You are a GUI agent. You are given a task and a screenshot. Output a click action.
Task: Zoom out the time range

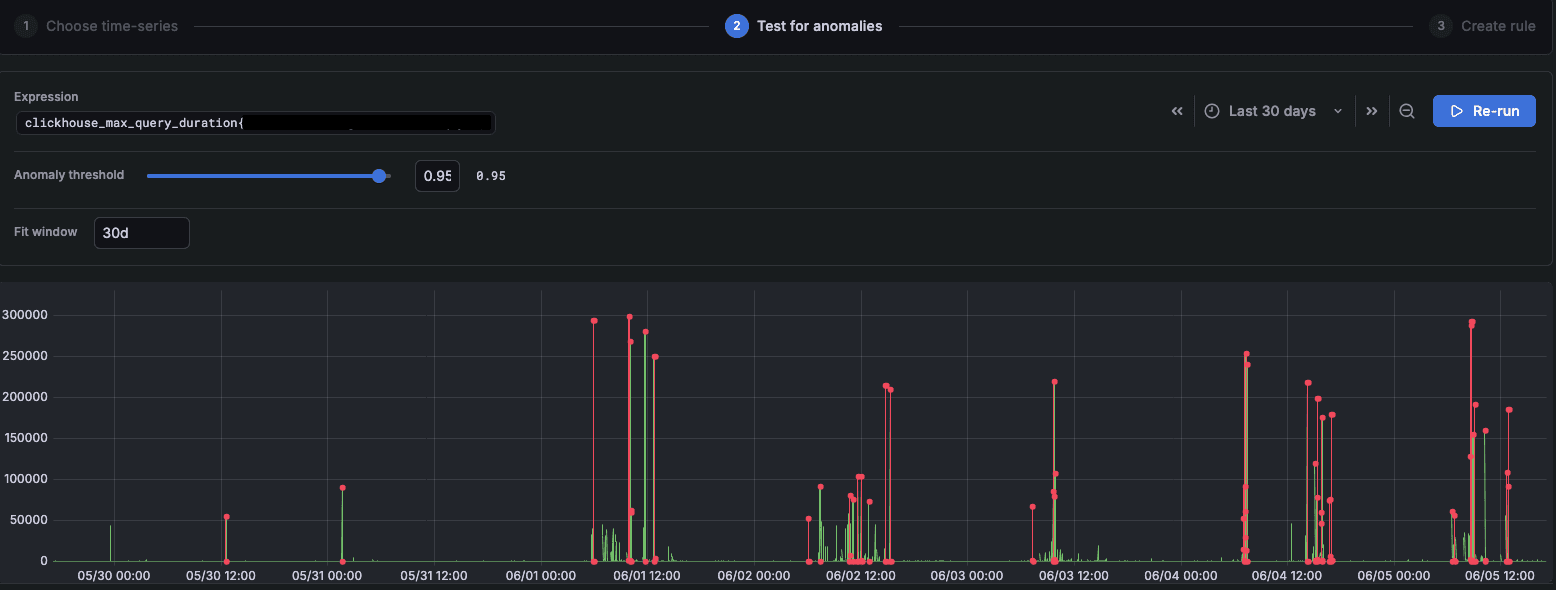tap(1406, 111)
